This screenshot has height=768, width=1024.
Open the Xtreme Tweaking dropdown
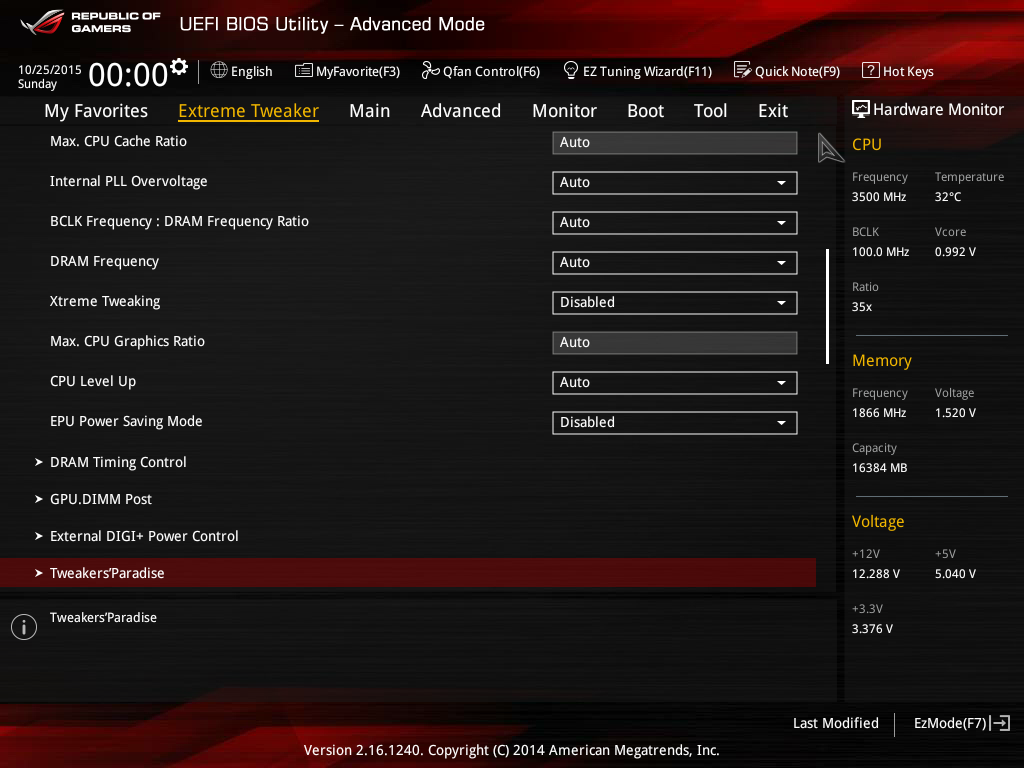tap(674, 302)
